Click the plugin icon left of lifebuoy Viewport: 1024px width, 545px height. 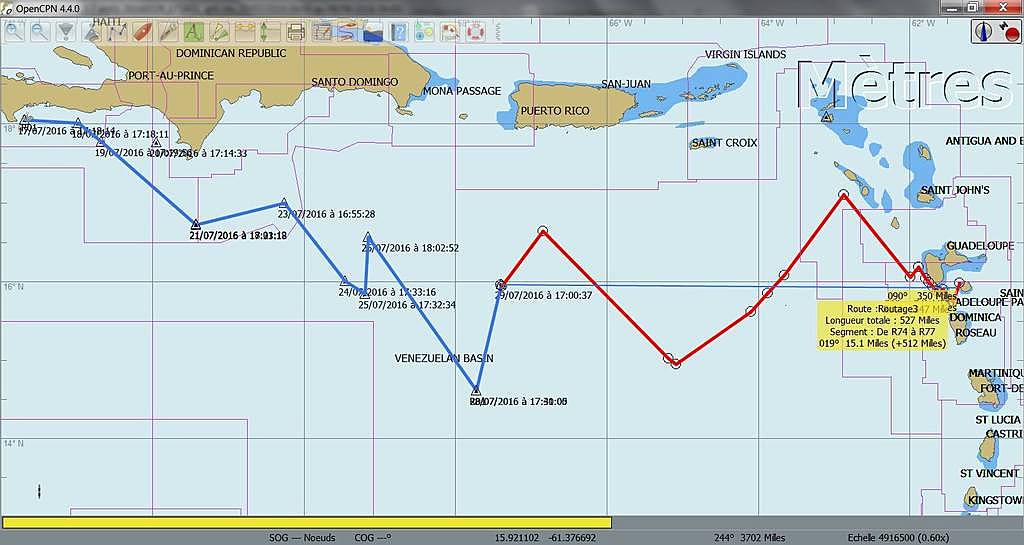[x=449, y=31]
